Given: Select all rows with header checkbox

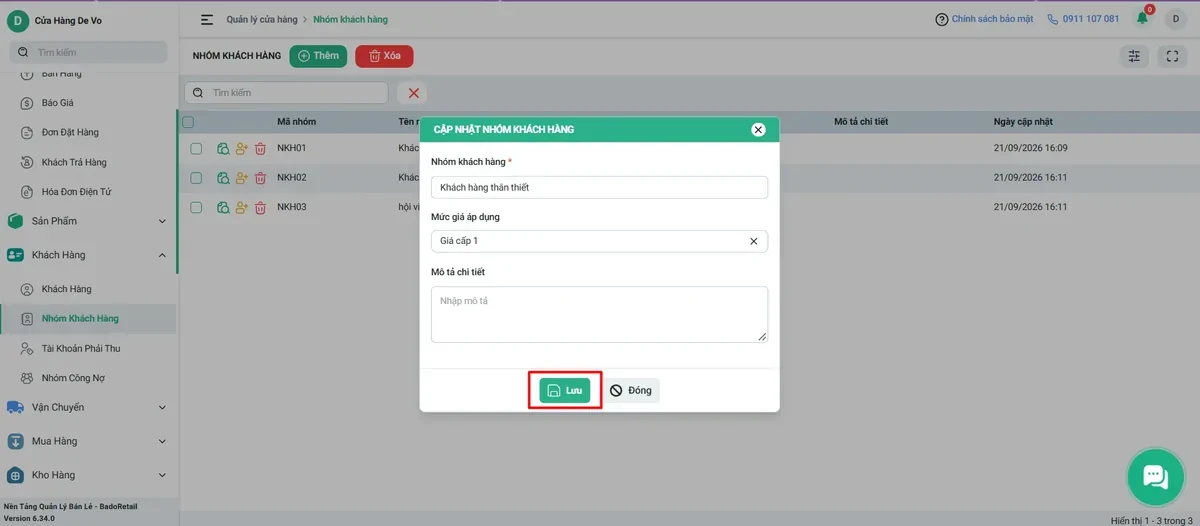Looking at the screenshot, I should tap(188, 122).
